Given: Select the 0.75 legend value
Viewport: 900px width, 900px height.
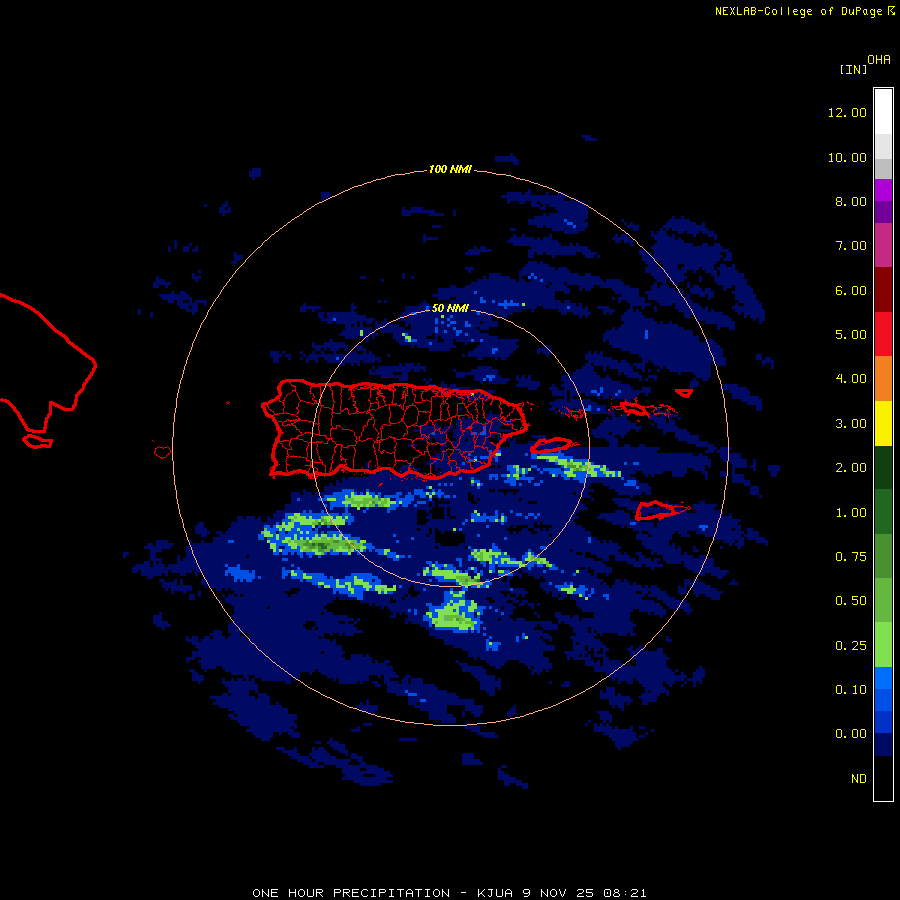Looking at the screenshot, I should (x=851, y=557).
